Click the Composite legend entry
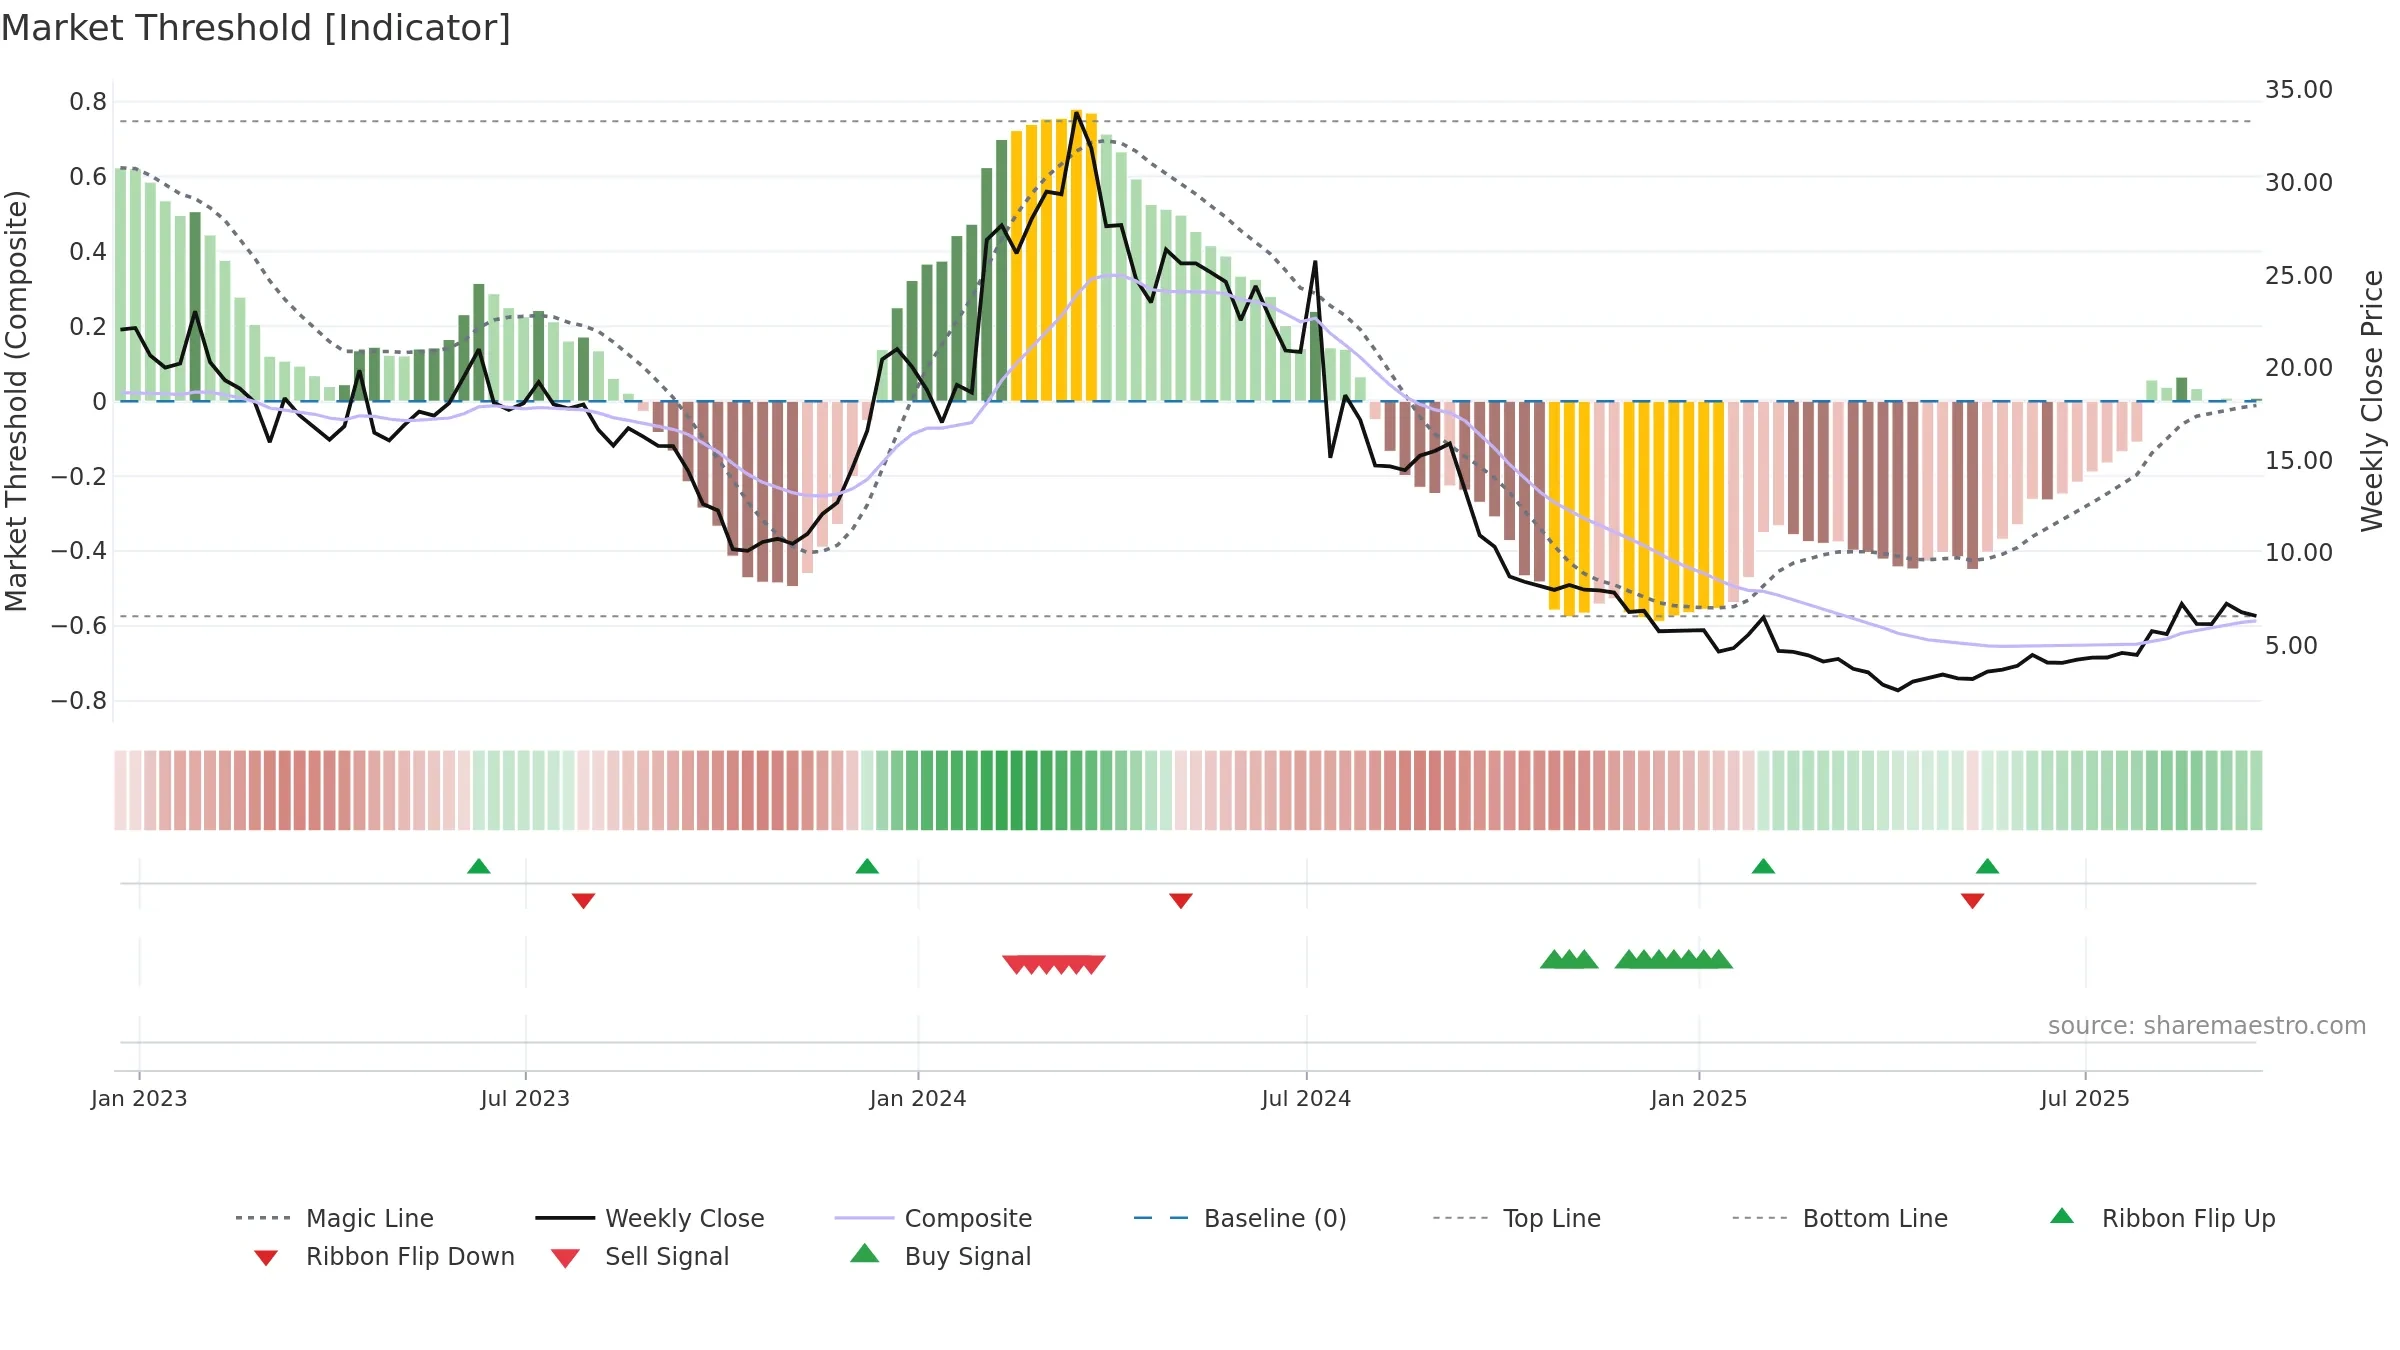Image resolution: width=2400 pixels, height=1350 pixels. pos(933,1218)
